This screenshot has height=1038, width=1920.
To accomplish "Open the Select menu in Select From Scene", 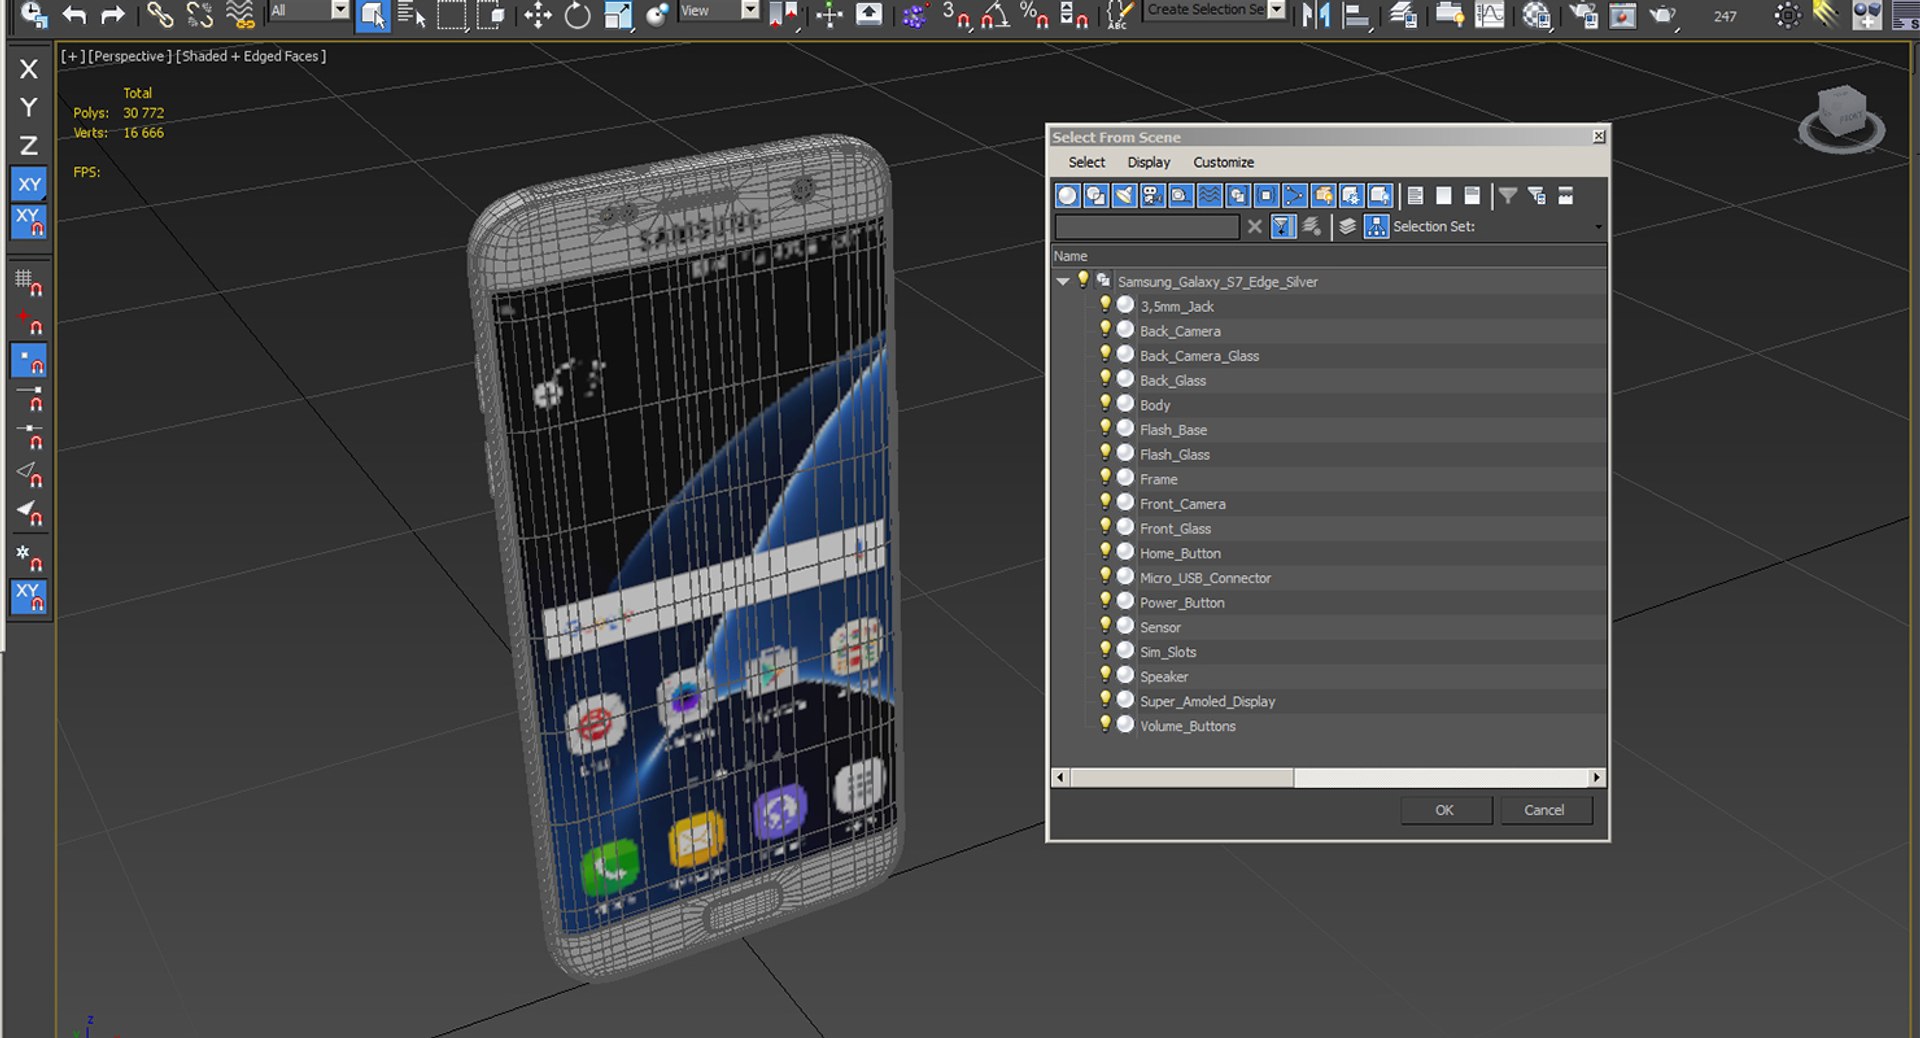I will (1087, 162).
